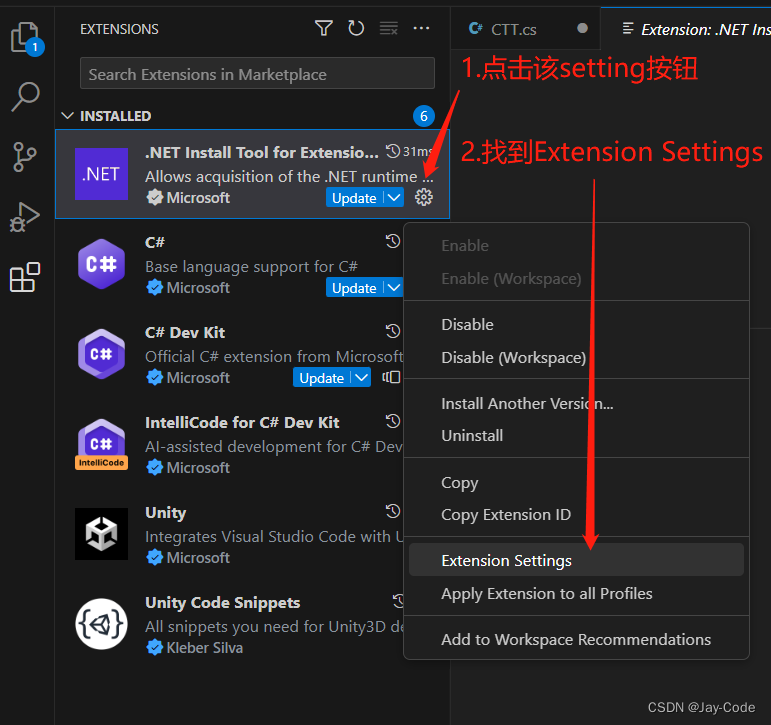The image size is (771, 725).
Task: Open the Search view in activity bar
Action: (26, 96)
